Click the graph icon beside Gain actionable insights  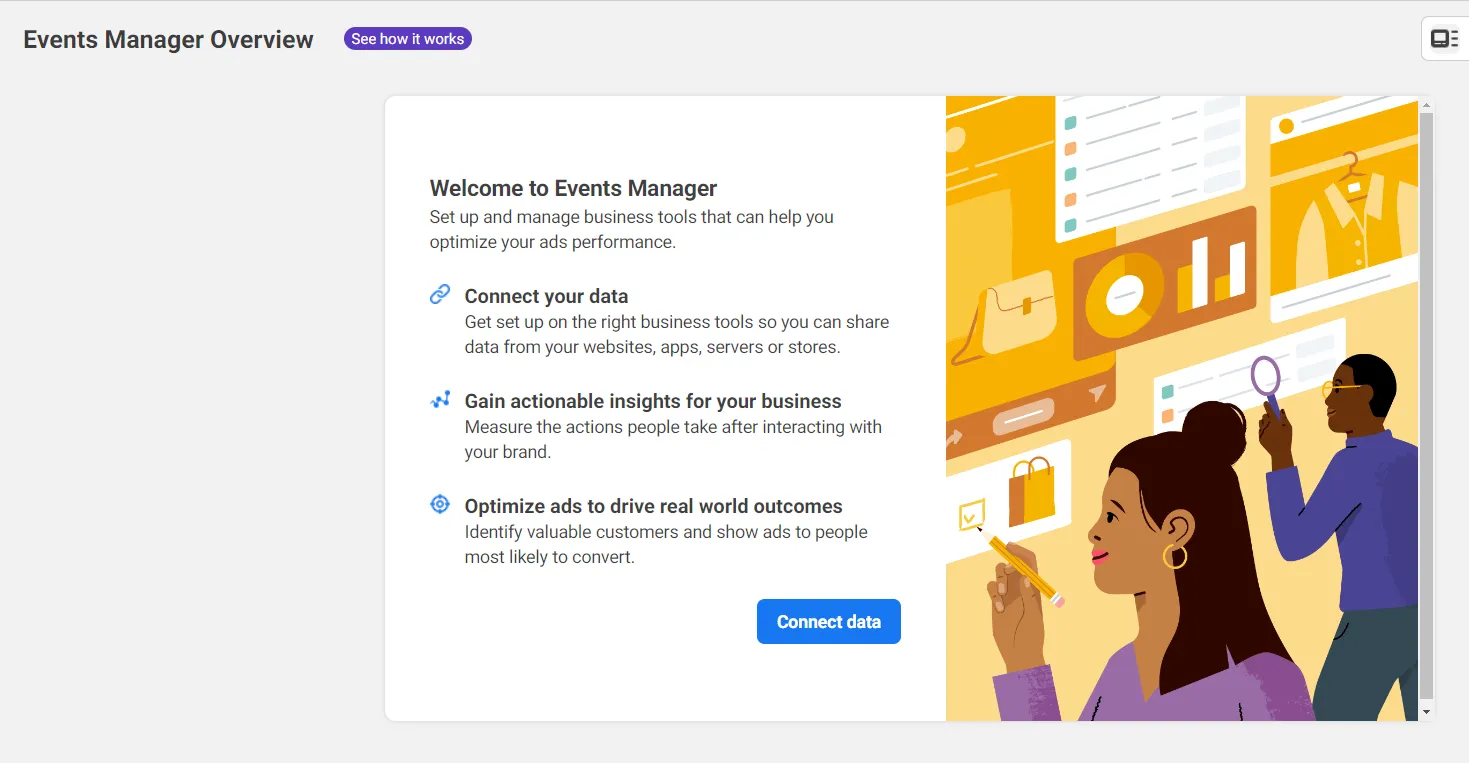[x=440, y=399]
